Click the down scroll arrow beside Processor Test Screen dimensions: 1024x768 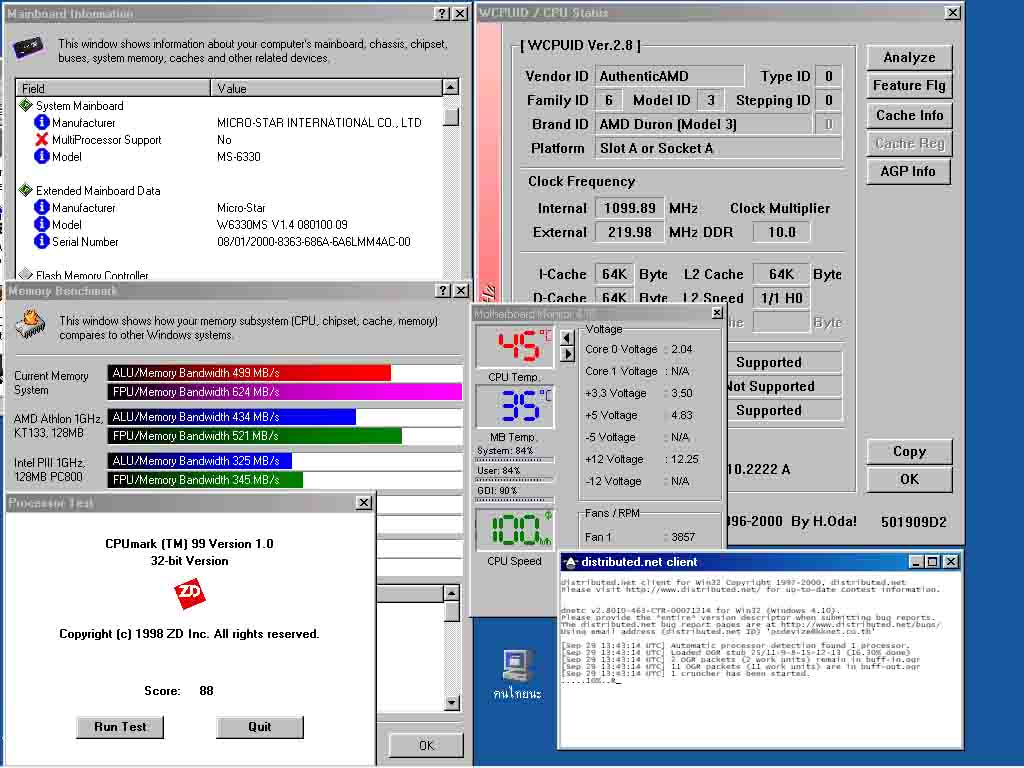tap(451, 703)
